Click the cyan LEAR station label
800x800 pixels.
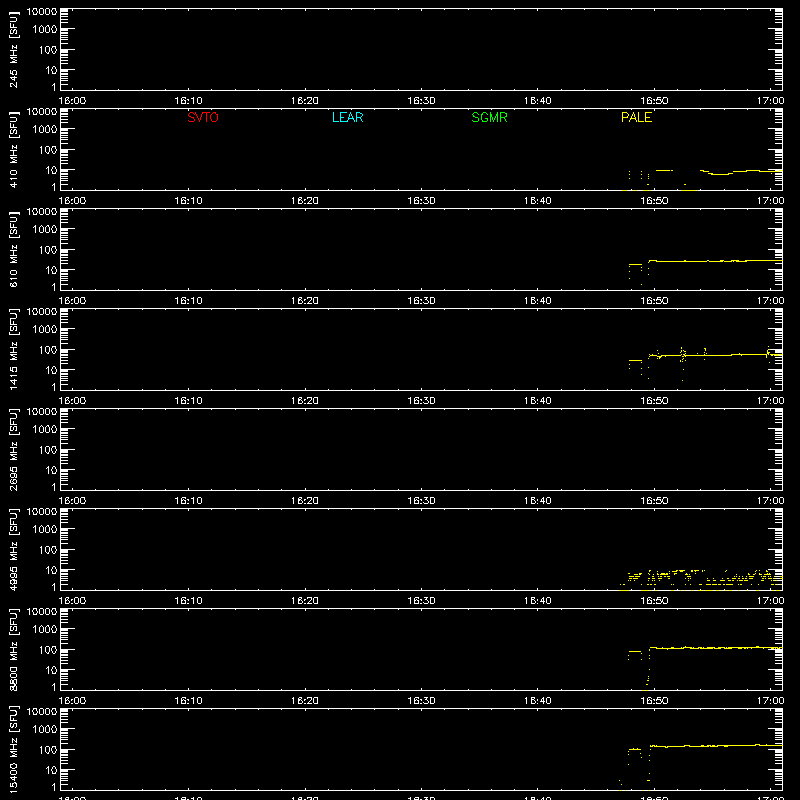tap(347, 117)
